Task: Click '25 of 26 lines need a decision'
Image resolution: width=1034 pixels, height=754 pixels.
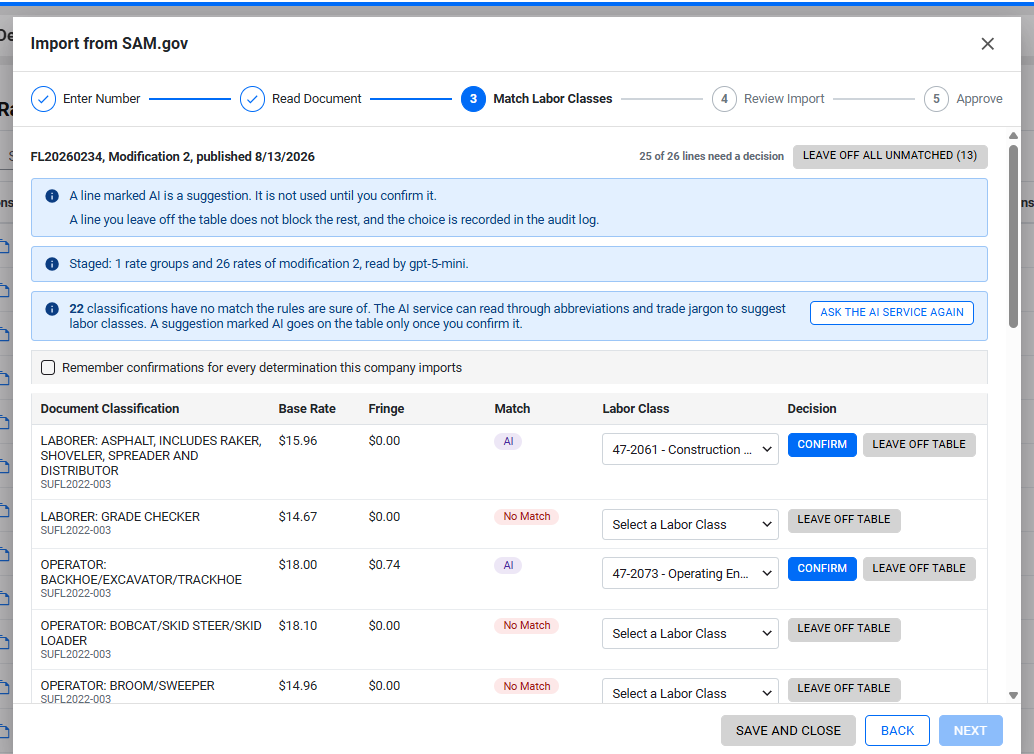Action: tap(711, 156)
